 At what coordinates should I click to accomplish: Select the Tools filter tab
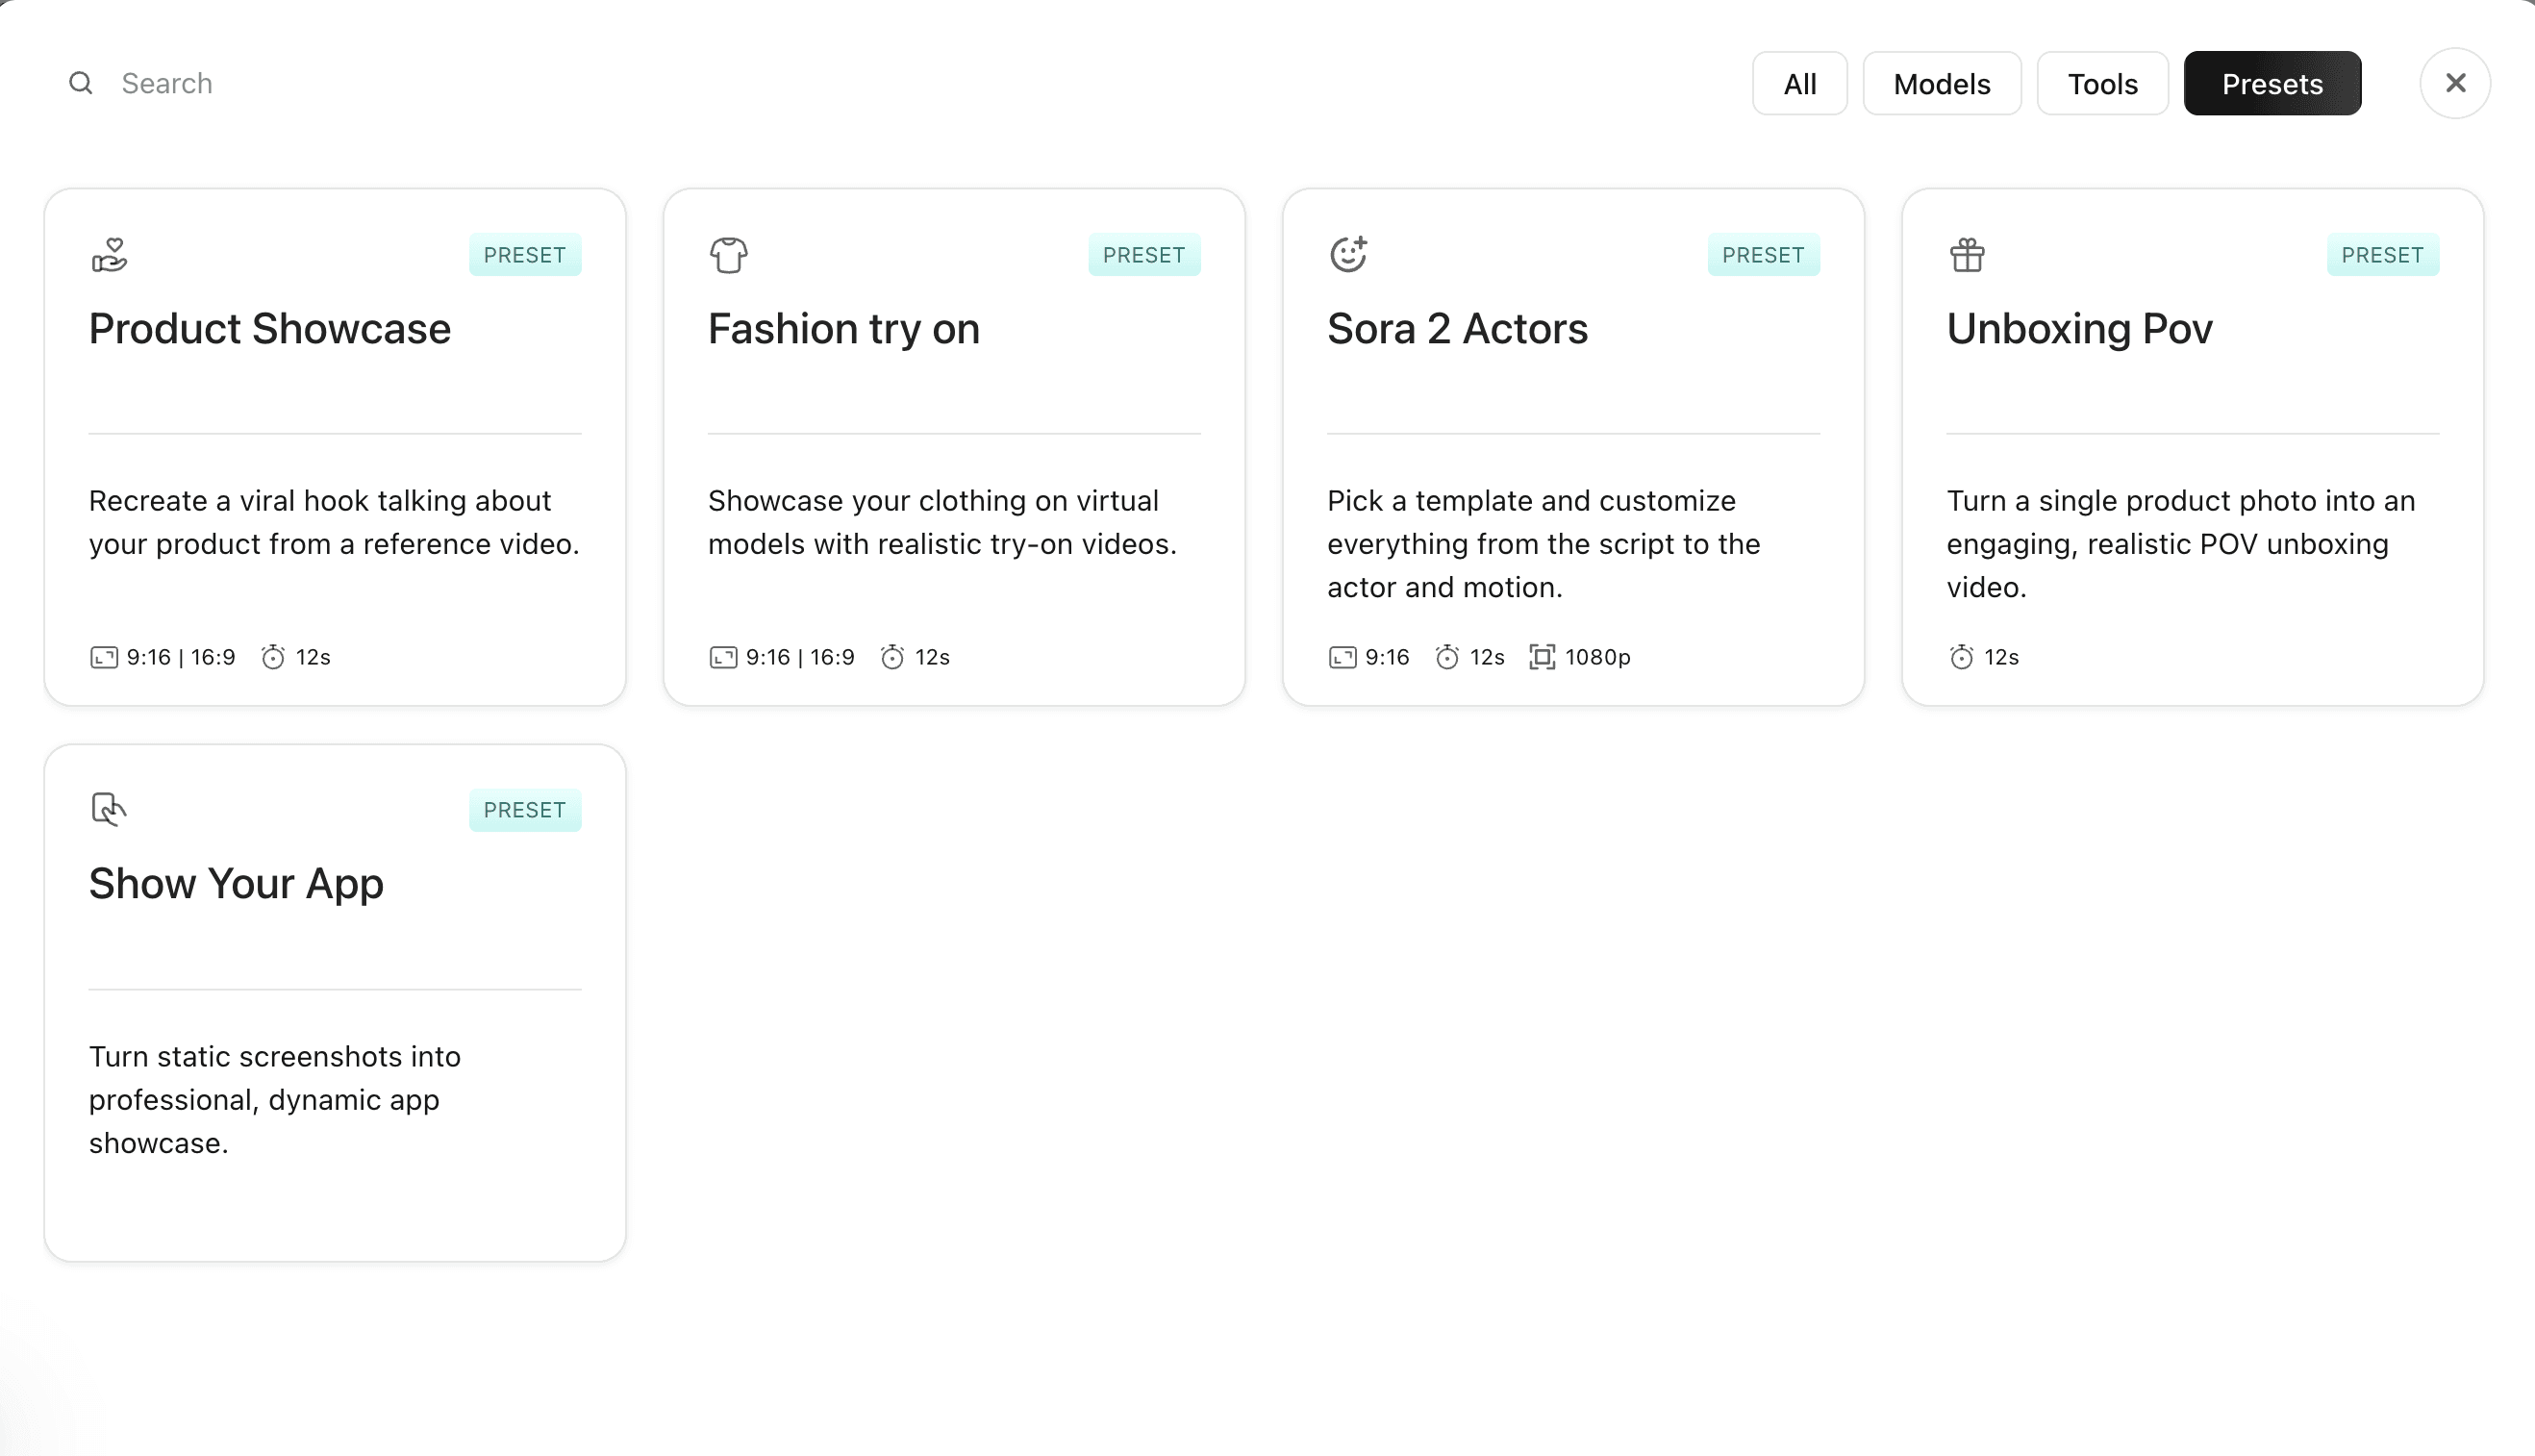pos(2102,84)
